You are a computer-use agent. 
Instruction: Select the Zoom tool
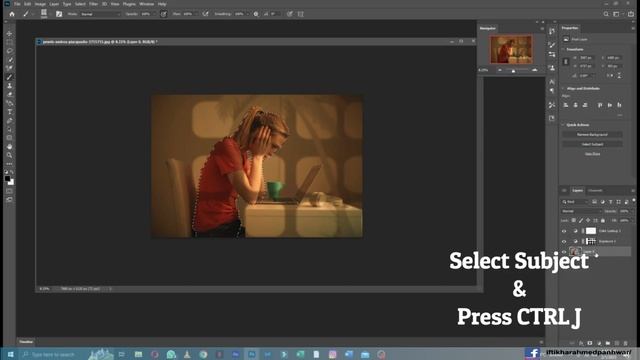(9, 155)
